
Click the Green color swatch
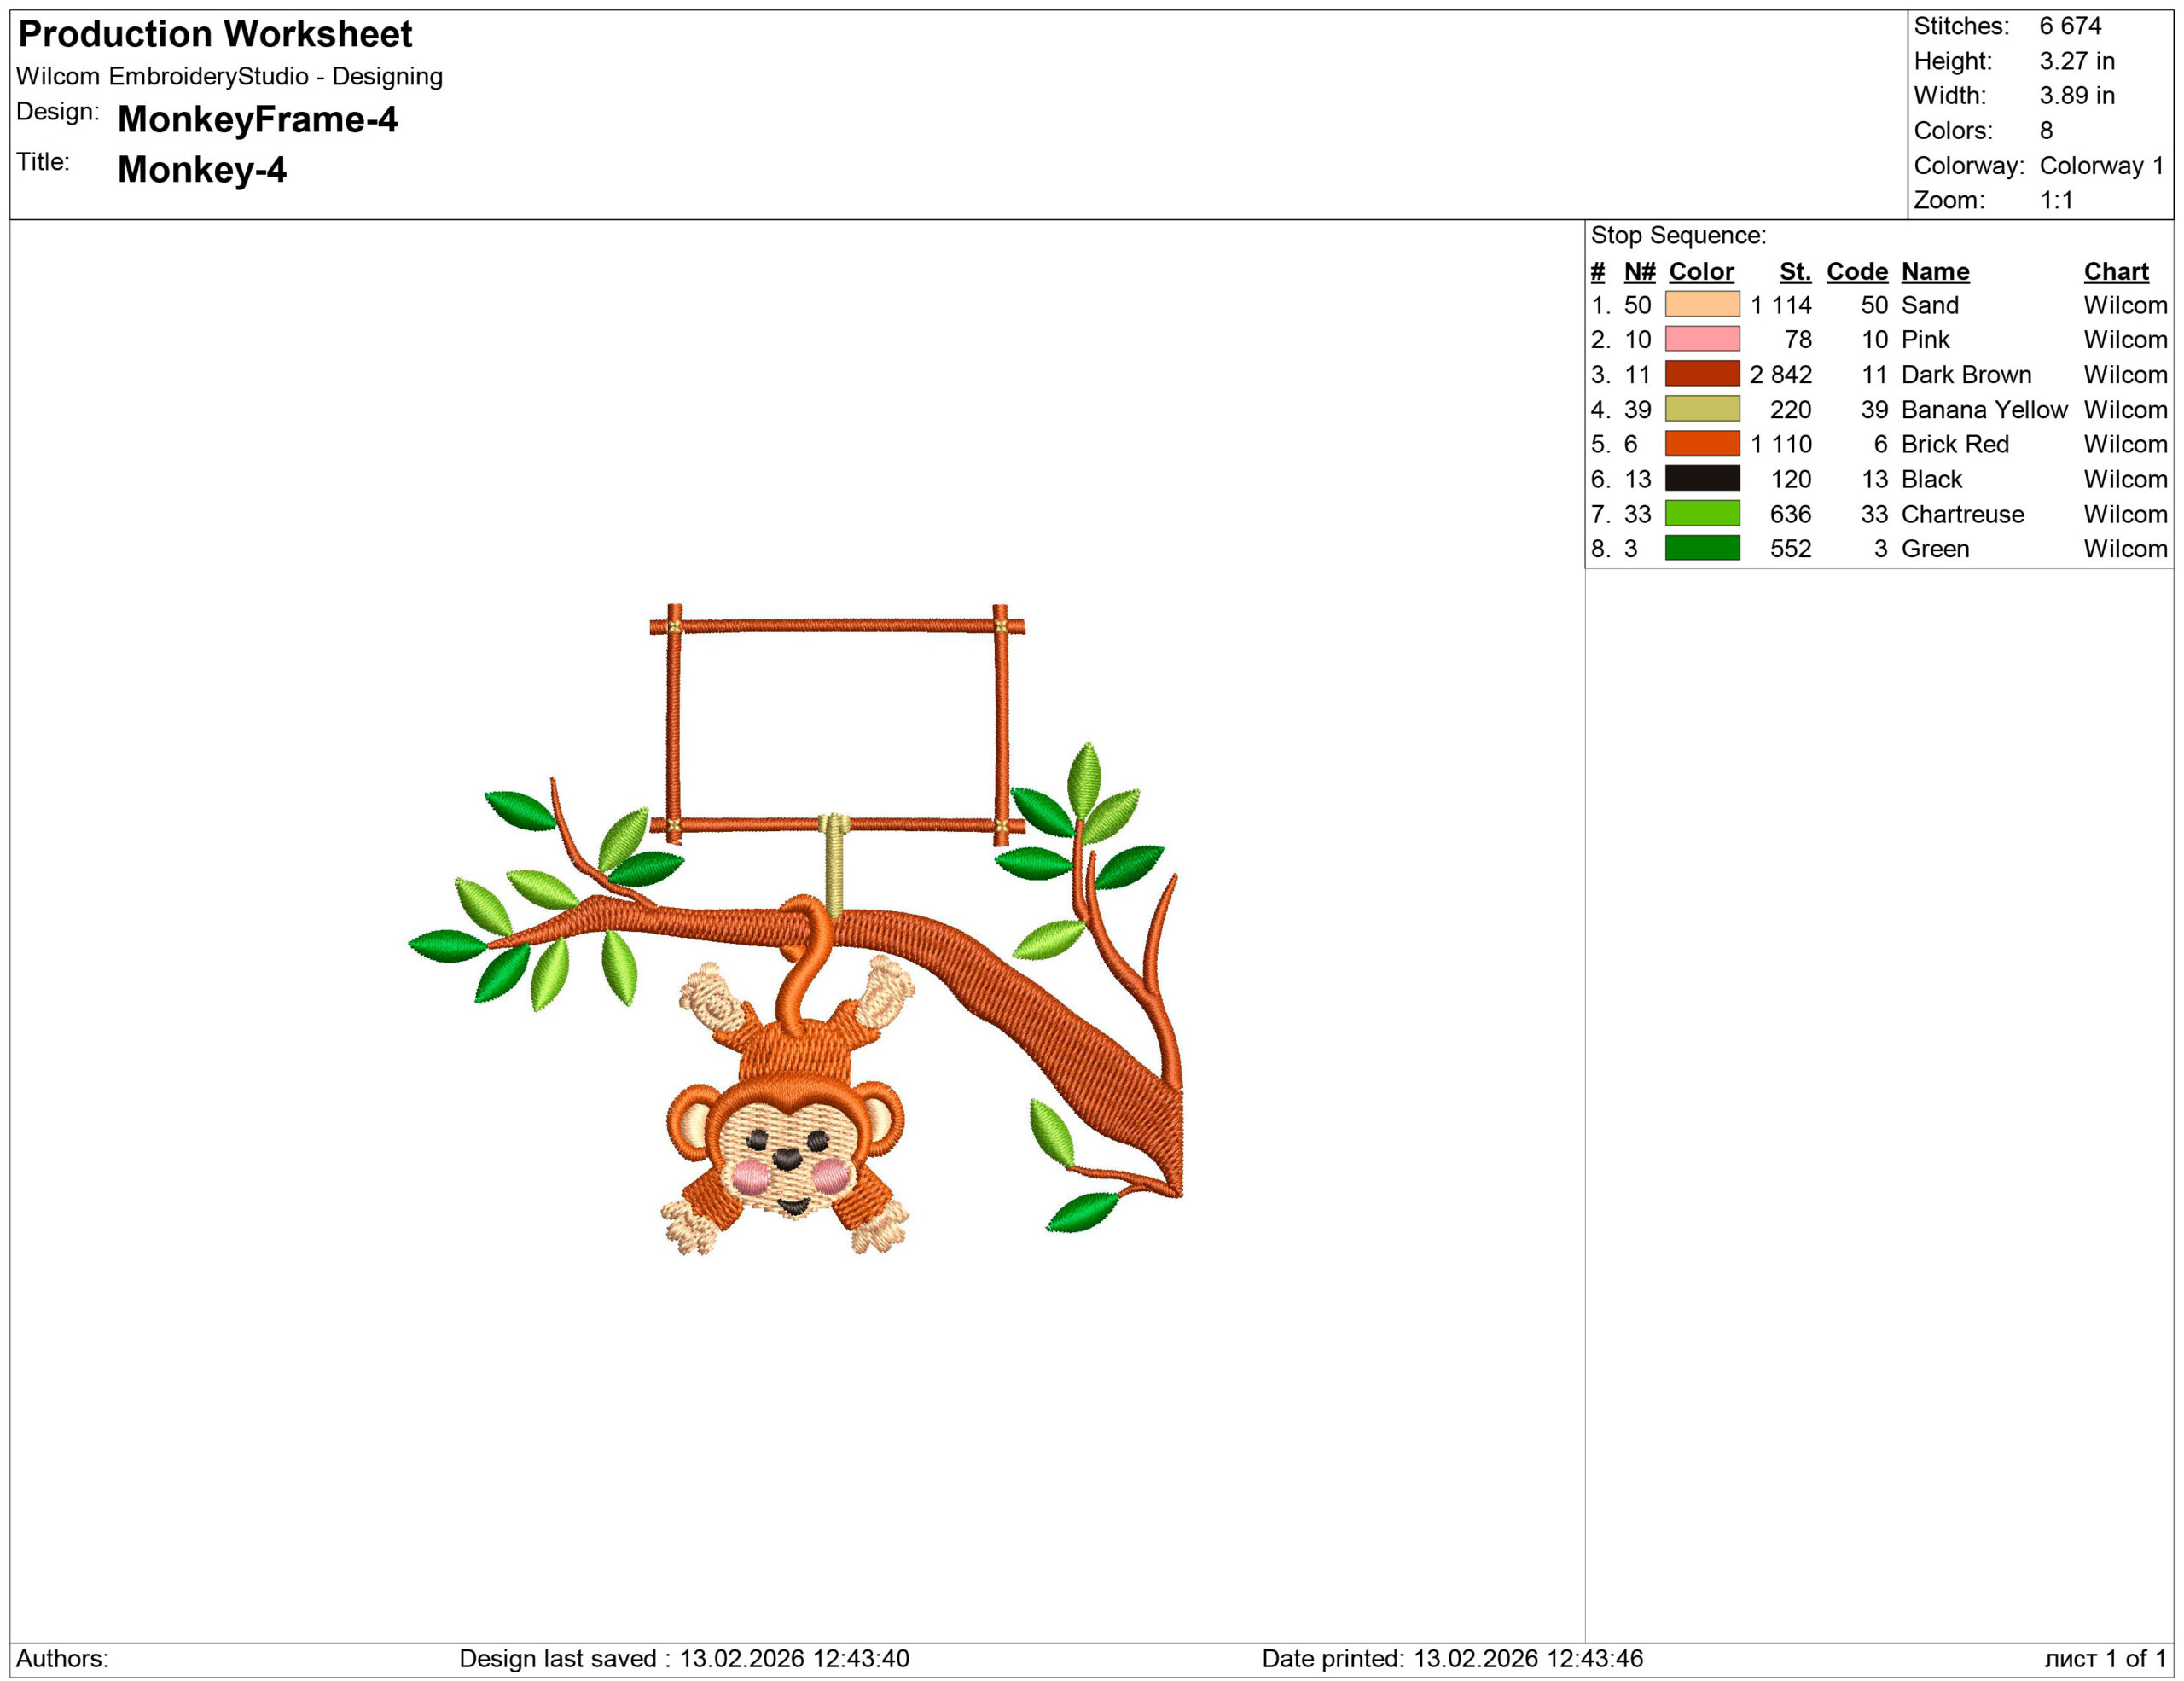pyautogui.click(x=1701, y=548)
